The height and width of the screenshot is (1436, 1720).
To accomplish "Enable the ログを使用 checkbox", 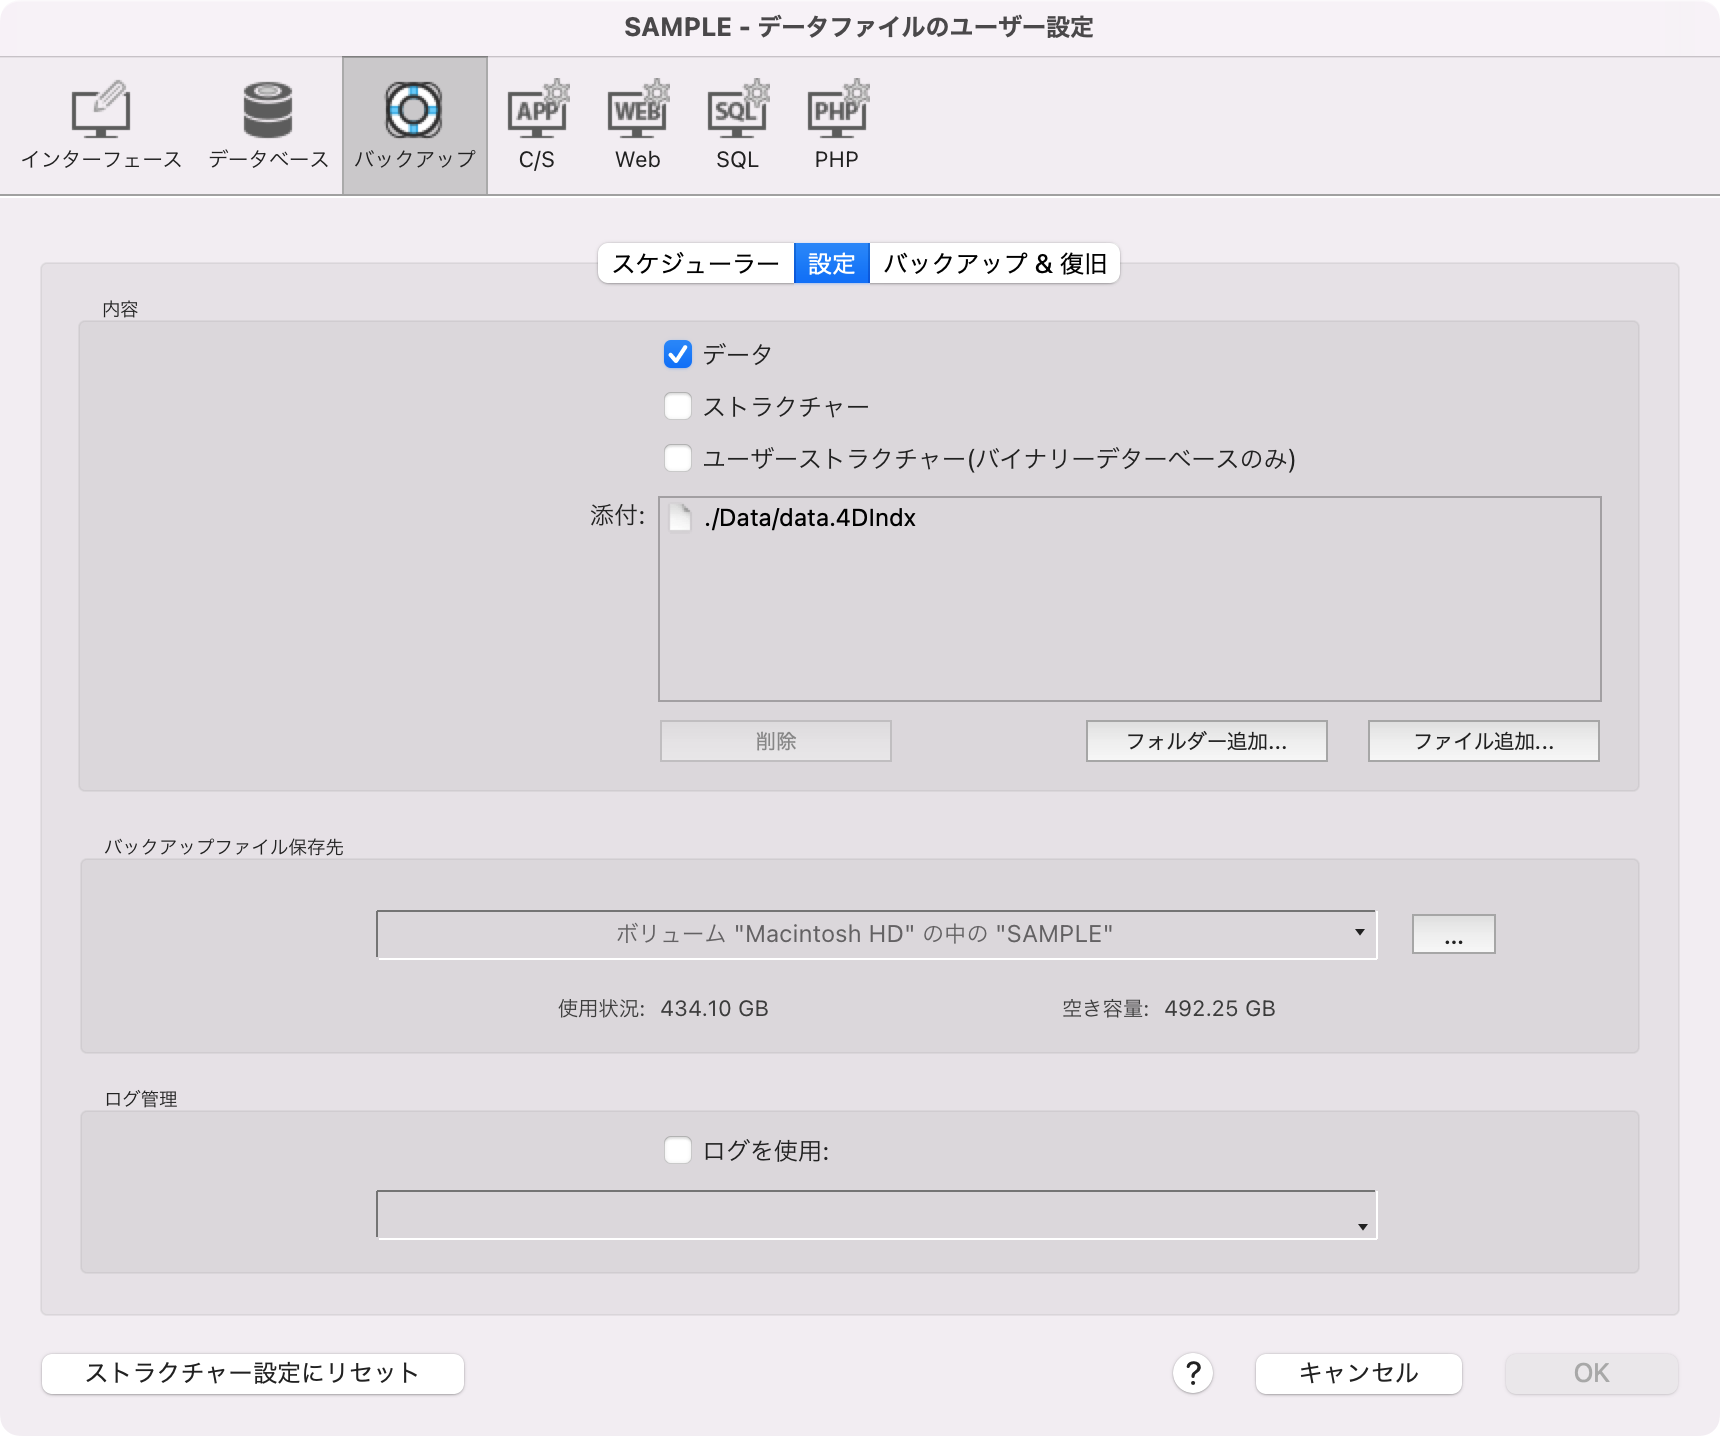I will coord(678,1151).
